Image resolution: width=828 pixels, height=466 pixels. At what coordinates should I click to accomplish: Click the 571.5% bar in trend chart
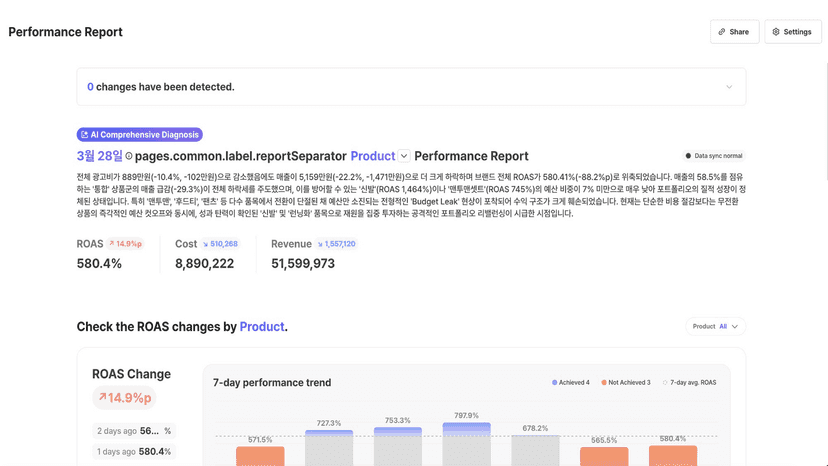(x=260, y=456)
